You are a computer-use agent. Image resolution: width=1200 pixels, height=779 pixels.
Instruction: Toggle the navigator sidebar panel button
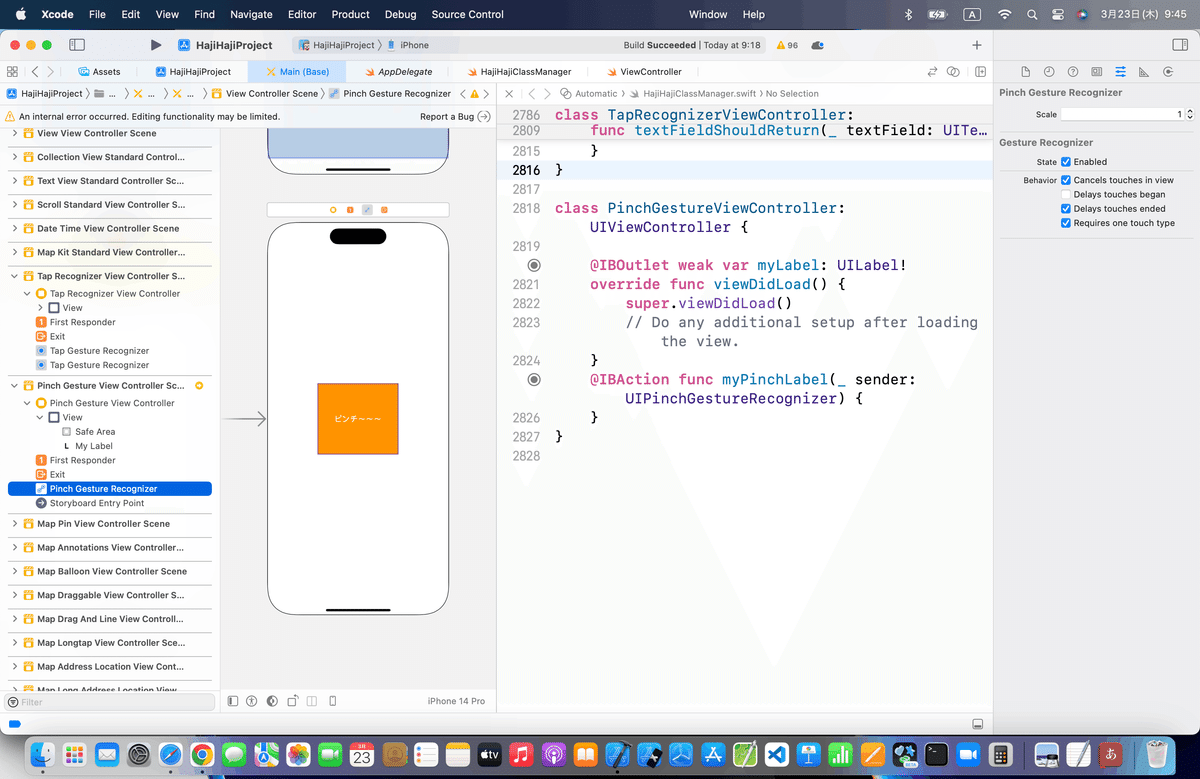pyautogui.click(x=77, y=45)
